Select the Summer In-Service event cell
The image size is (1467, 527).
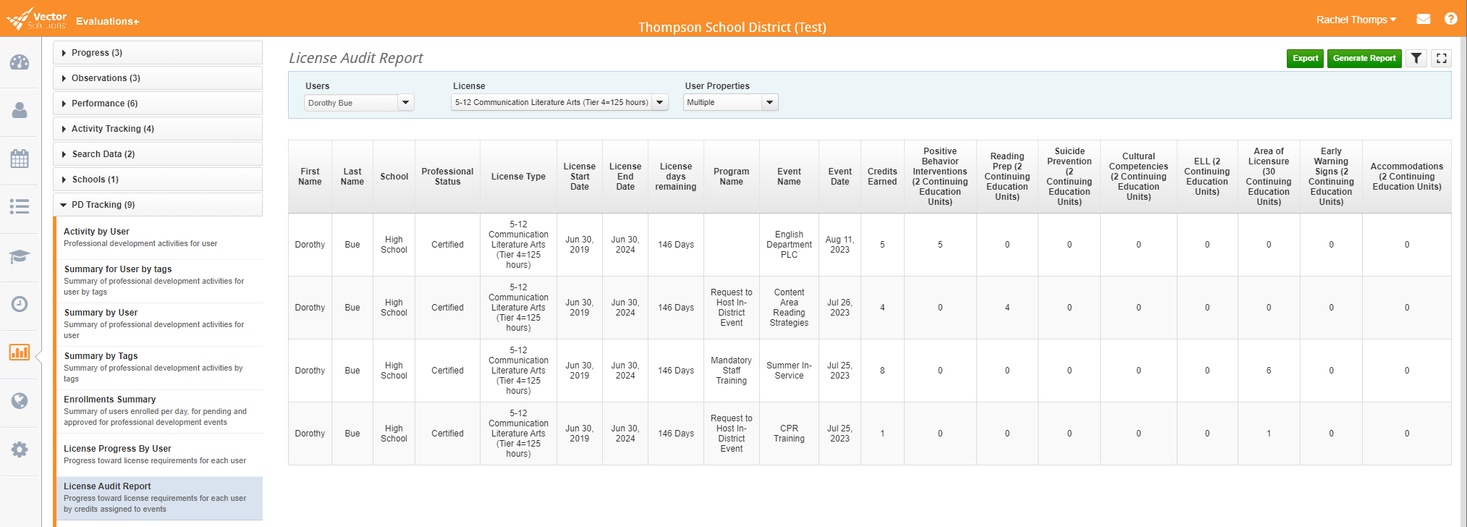789,370
